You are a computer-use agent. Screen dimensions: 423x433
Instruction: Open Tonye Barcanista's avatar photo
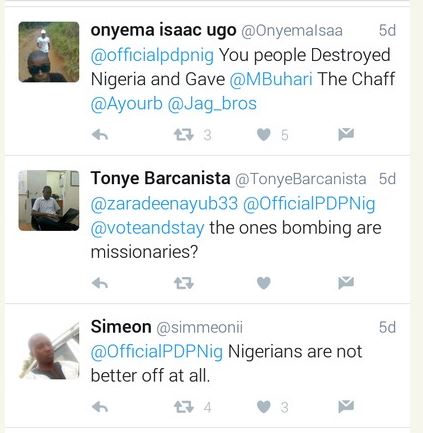(49, 201)
